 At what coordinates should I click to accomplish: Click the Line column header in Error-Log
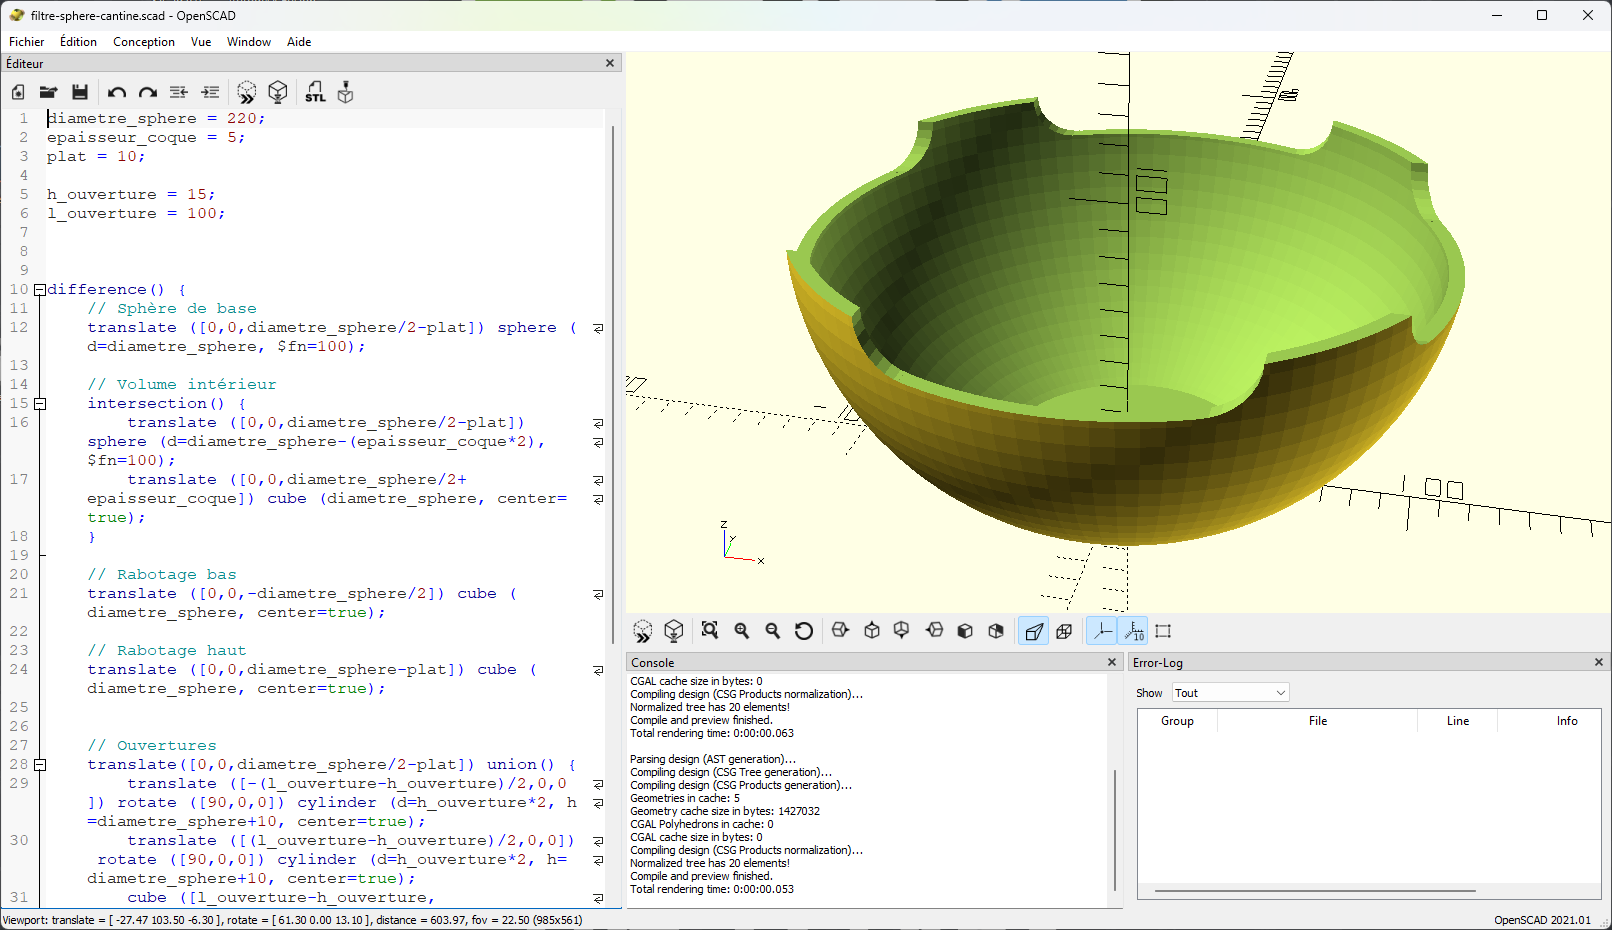1457,721
